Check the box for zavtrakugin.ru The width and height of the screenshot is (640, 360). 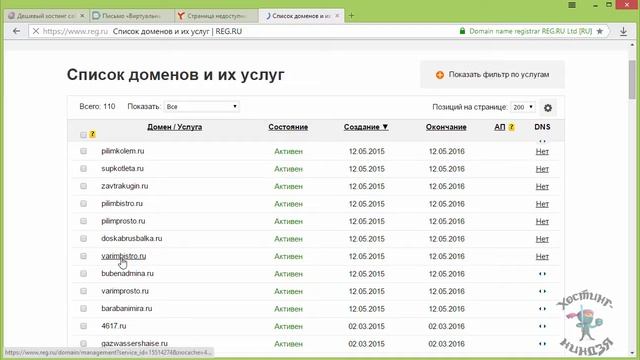(x=83, y=186)
